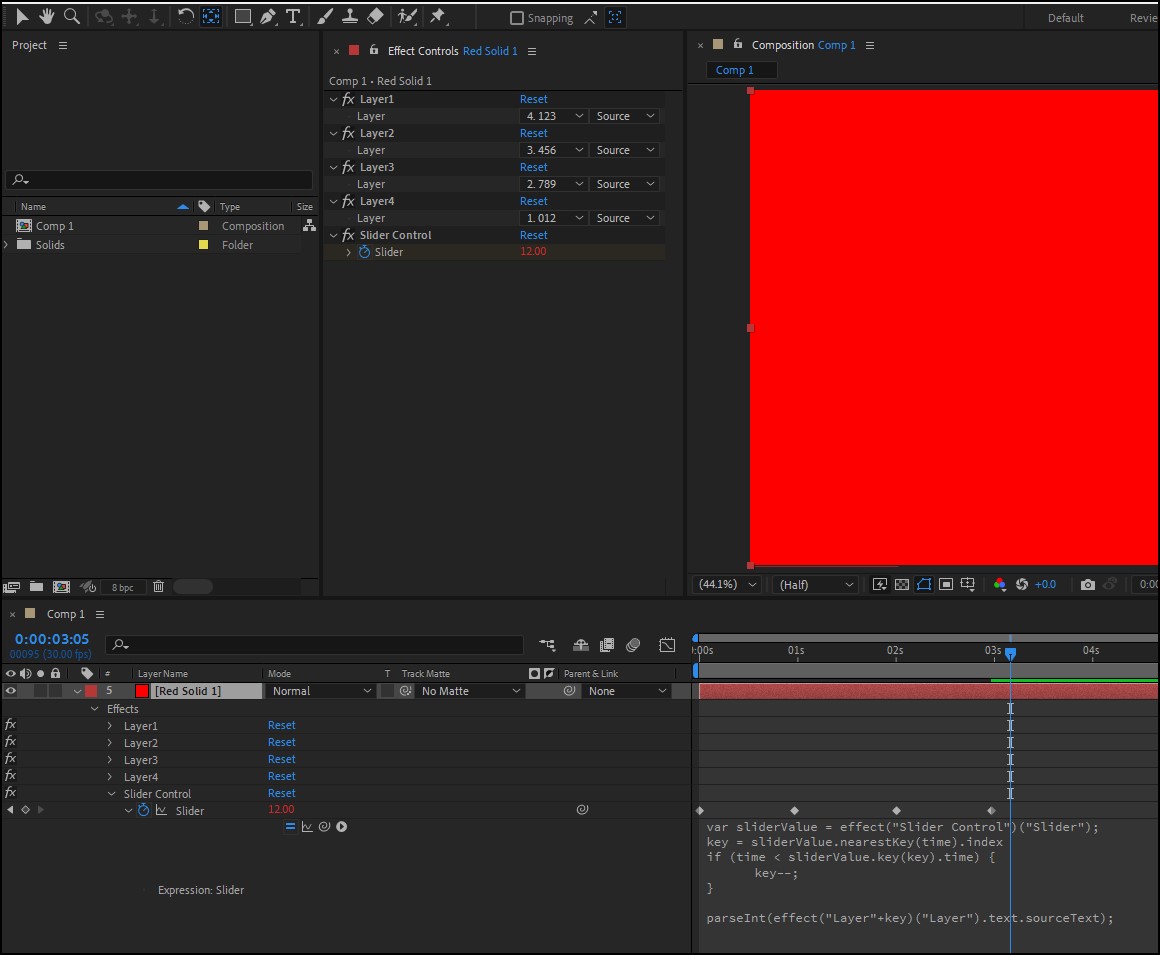Switch to the Comp 1 timeline tab
The height and width of the screenshot is (955, 1160).
tap(67, 613)
